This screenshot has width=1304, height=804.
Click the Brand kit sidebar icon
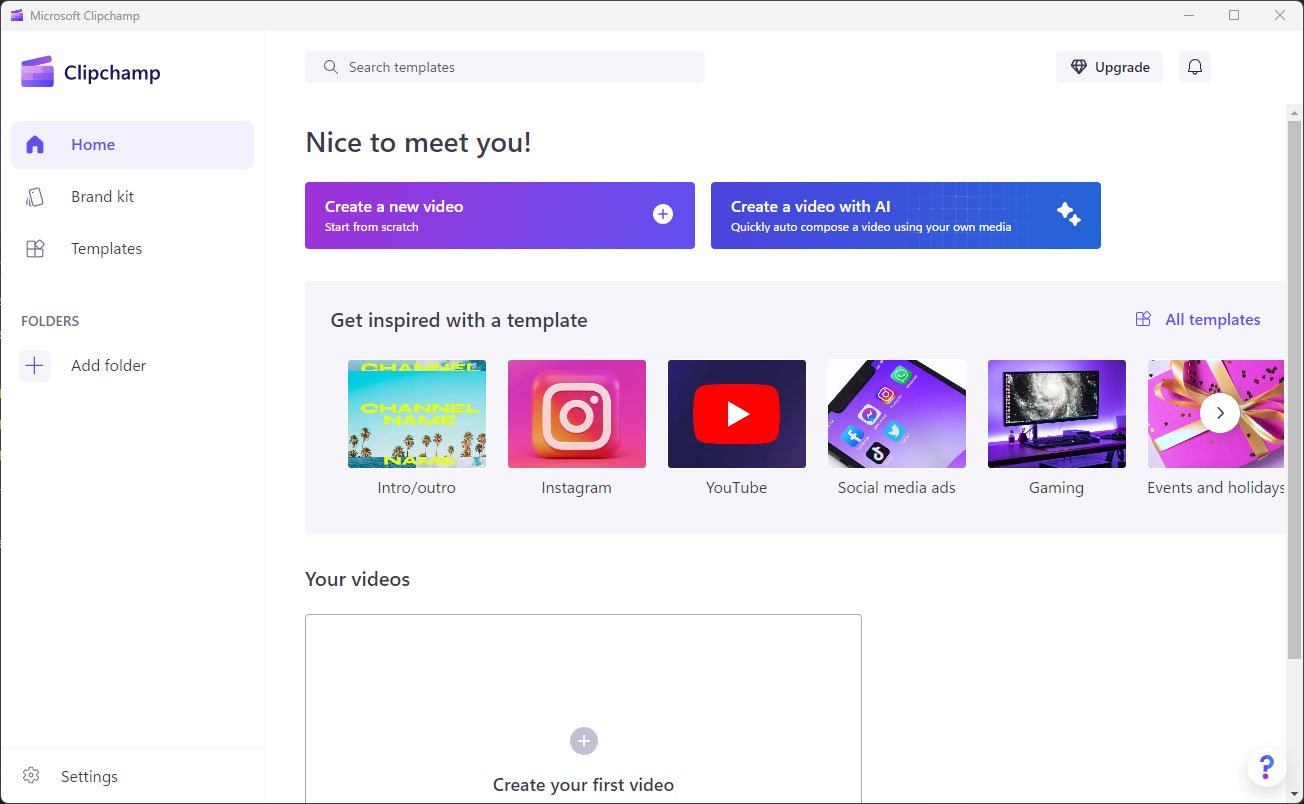[35, 197]
